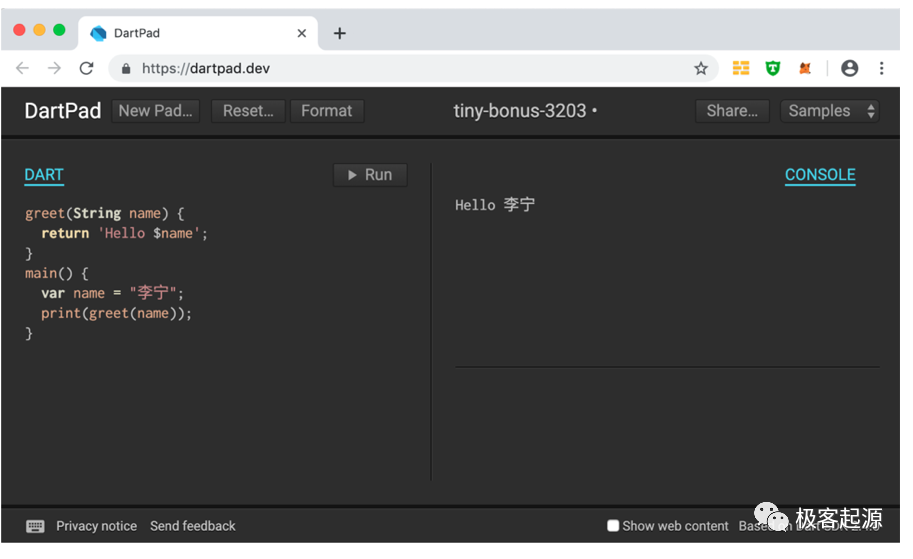Click the browser back arrow
This screenshot has height=559, width=913.
pyautogui.click(x=22, y=68)
